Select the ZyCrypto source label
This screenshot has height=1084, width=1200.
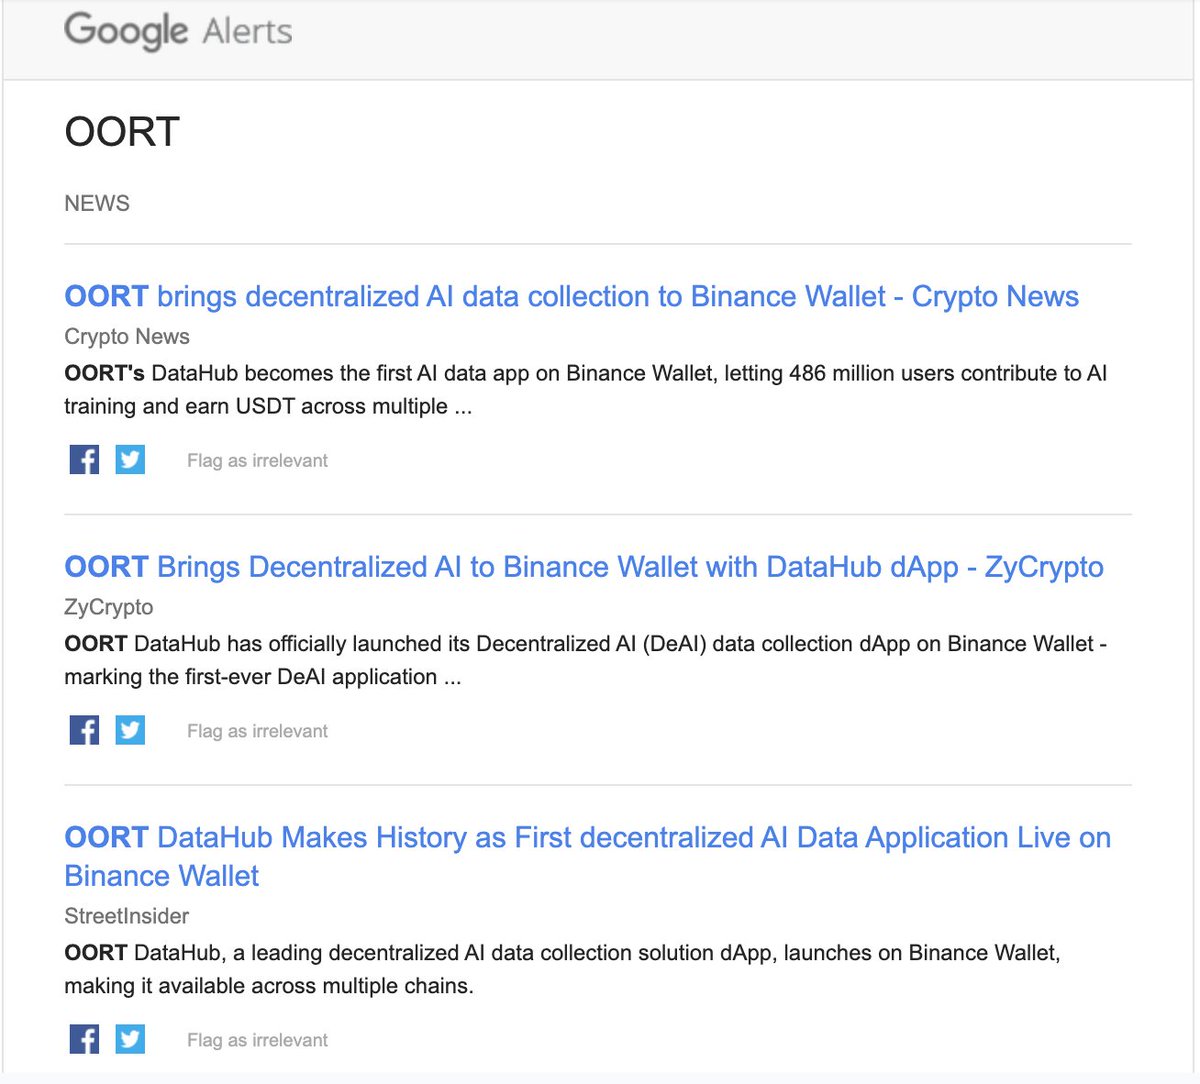click(108, 607)
